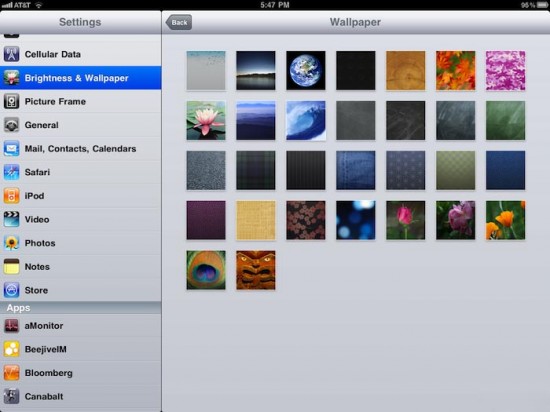Pick the blue ocean wave wallpaper
Viewport: 550px width, 412px height.
pos(306,120)
